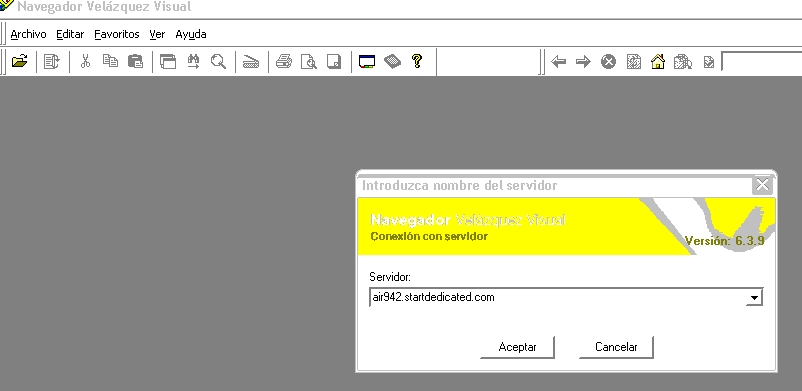802x391 pixels.
Task: Click the 'Servidor:' label
Action: tap(390, 277)
